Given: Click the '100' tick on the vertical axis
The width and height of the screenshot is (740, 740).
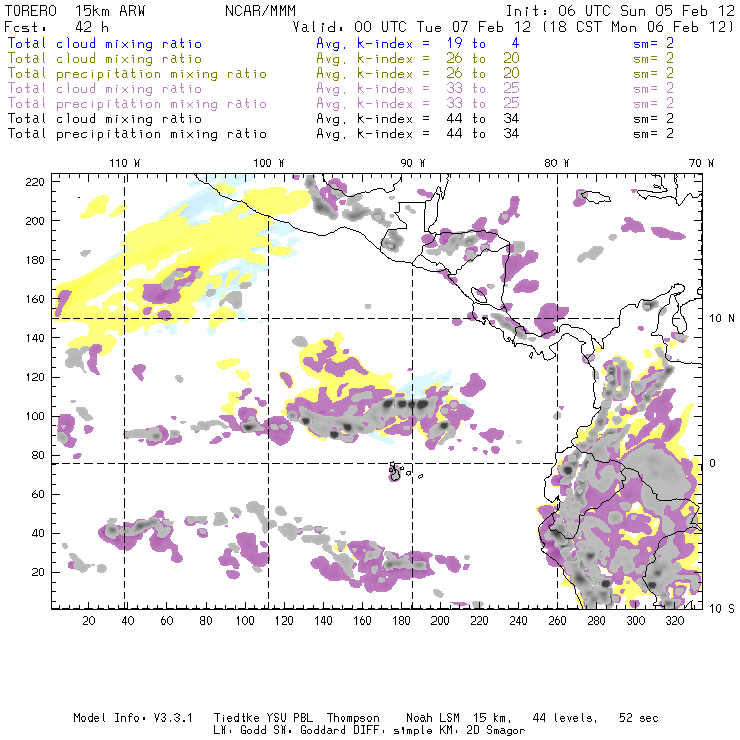Looking at the screenshot, I should pyautogui.click(x=35, y=416).
